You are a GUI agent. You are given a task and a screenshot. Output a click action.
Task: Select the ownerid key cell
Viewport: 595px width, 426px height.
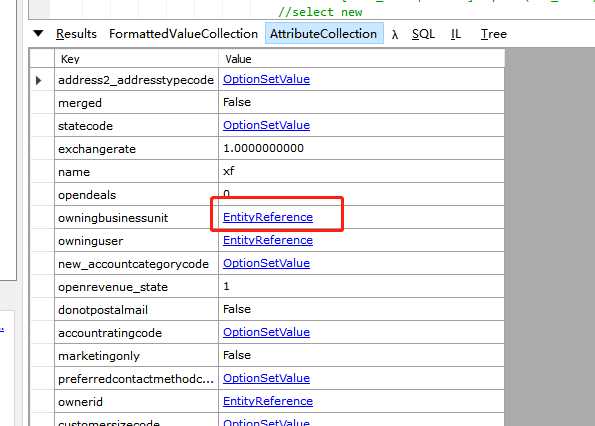137,402
